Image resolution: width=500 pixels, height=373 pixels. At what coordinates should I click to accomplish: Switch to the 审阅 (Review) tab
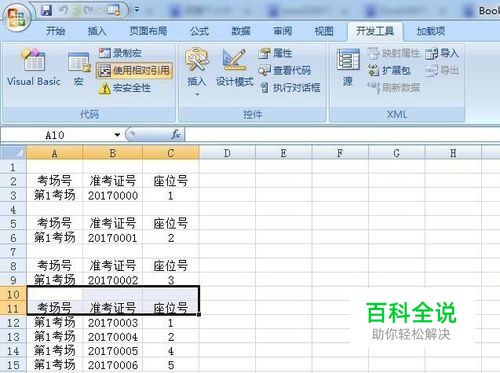coord(283,31)
